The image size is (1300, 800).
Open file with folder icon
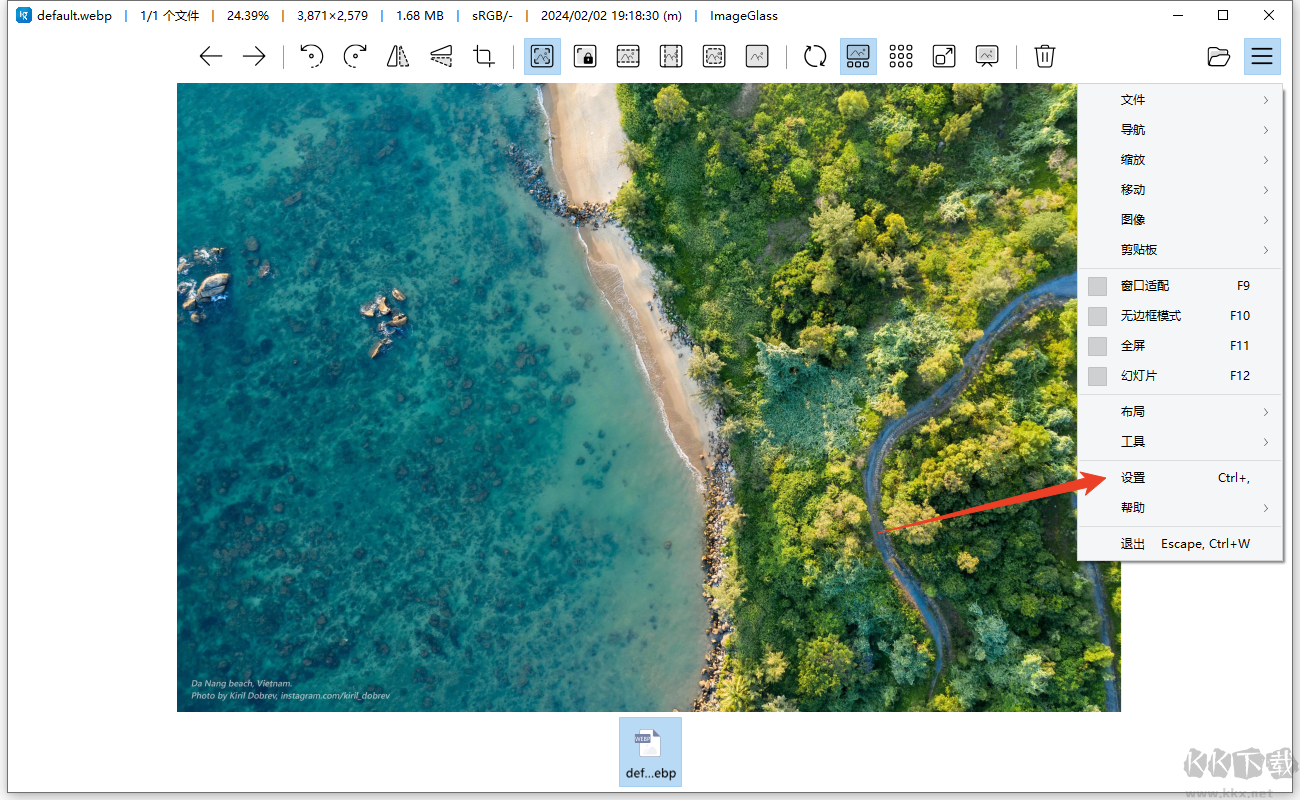point(1218,56)
